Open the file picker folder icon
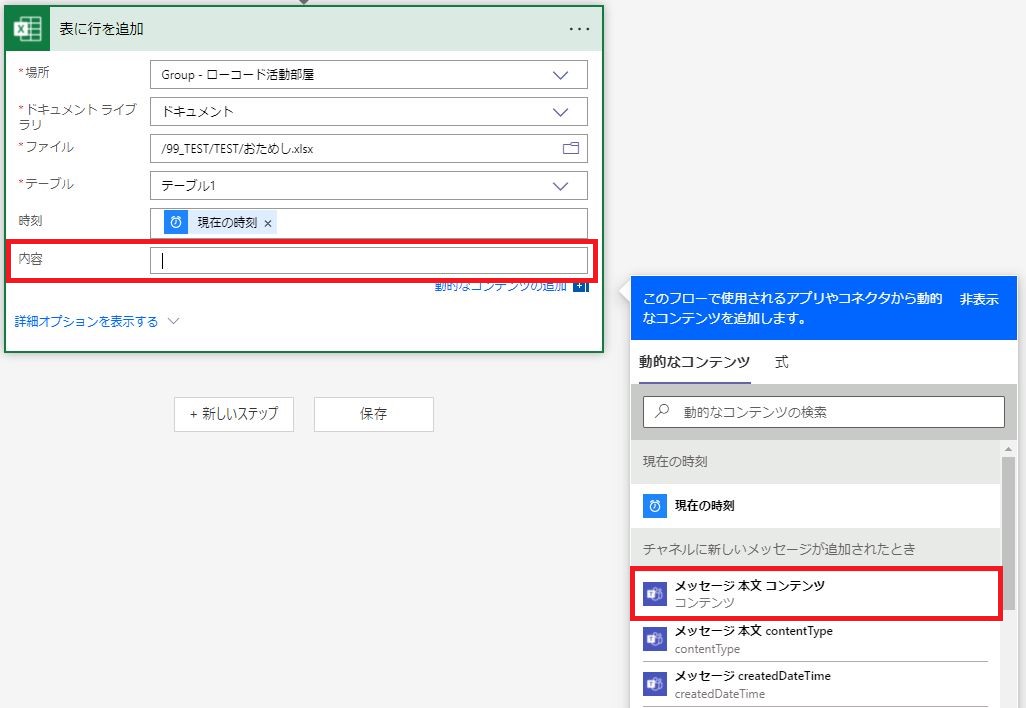 (571, 149)
